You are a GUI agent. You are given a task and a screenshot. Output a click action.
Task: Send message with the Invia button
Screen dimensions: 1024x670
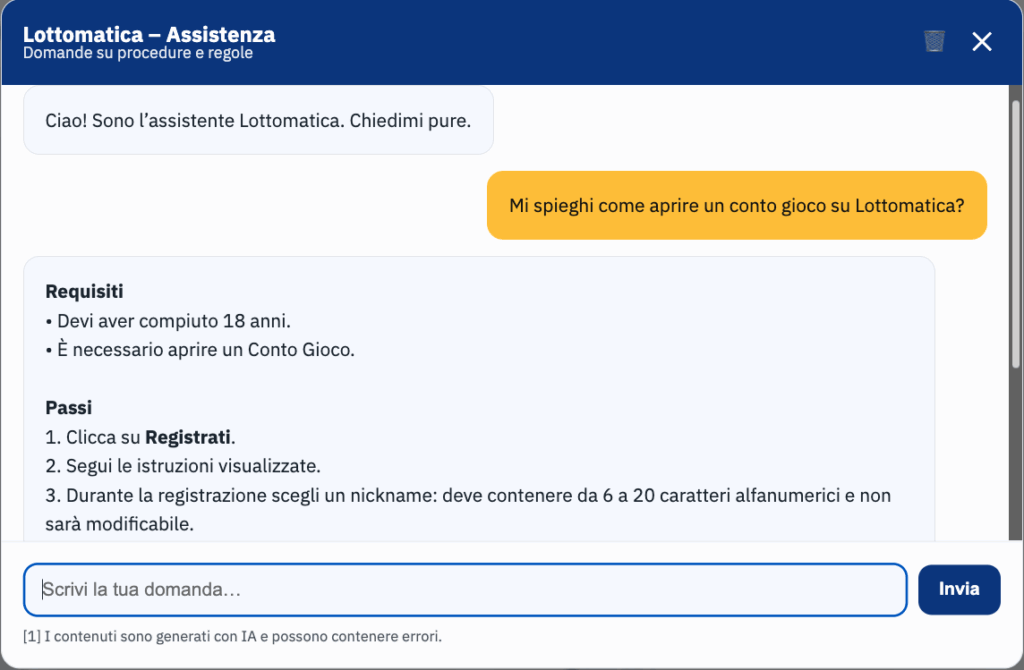[959, 589]
